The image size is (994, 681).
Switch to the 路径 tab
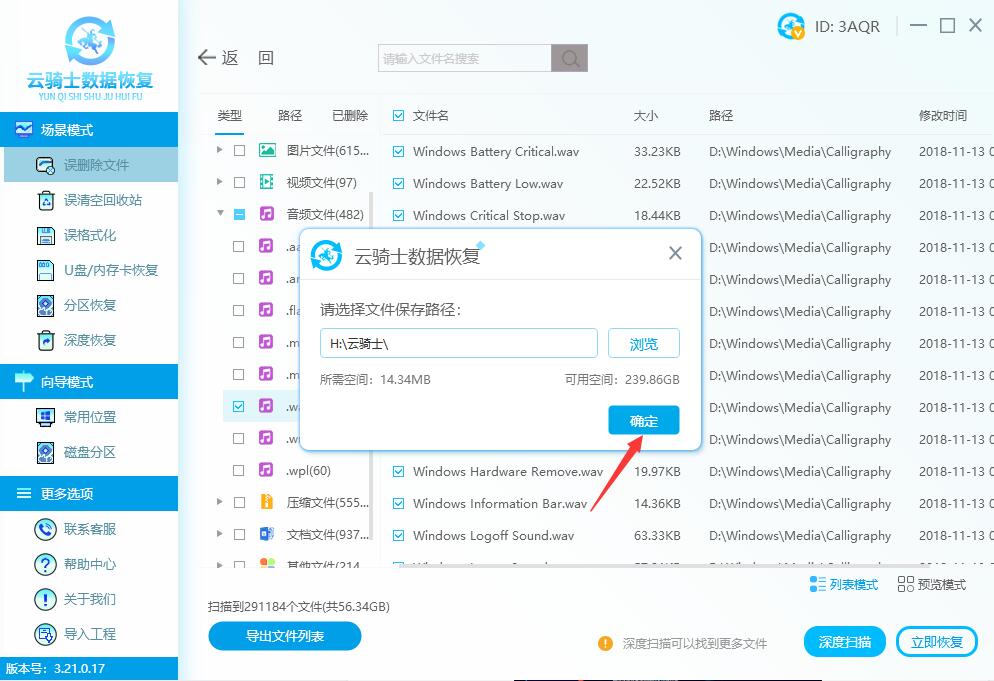point(290,115)
